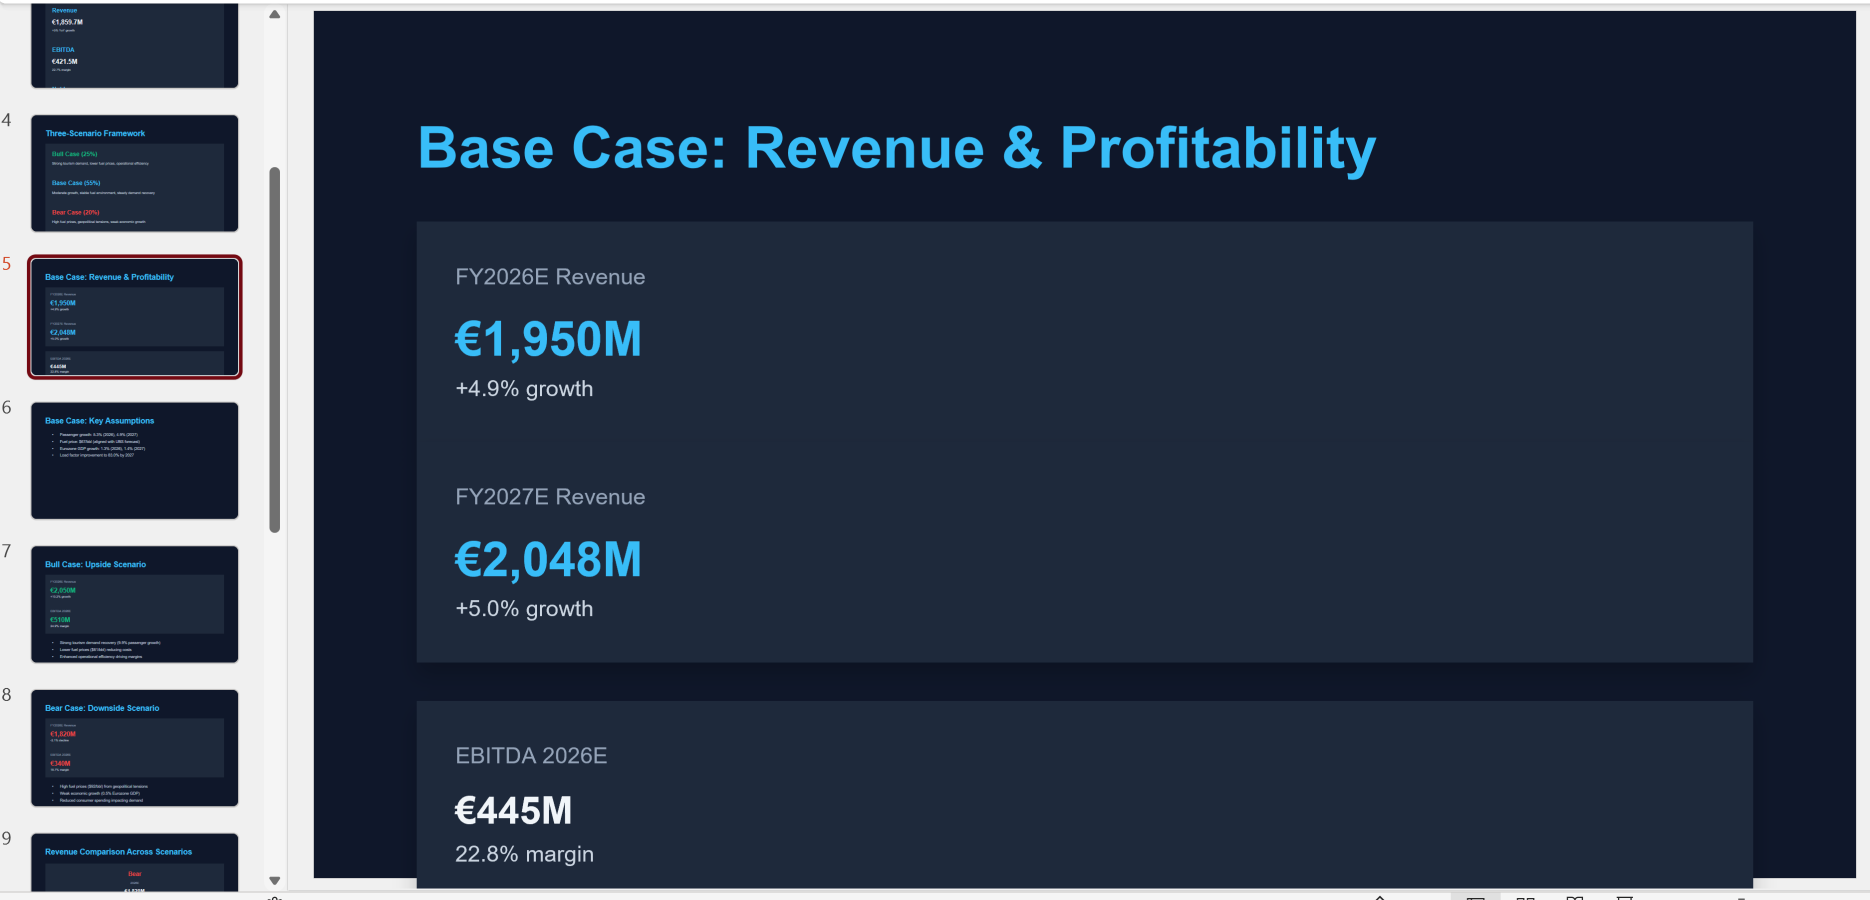1870x900 pixels.
Task: Click the '22.8% margin' text
Action: [x=524, y=854]
